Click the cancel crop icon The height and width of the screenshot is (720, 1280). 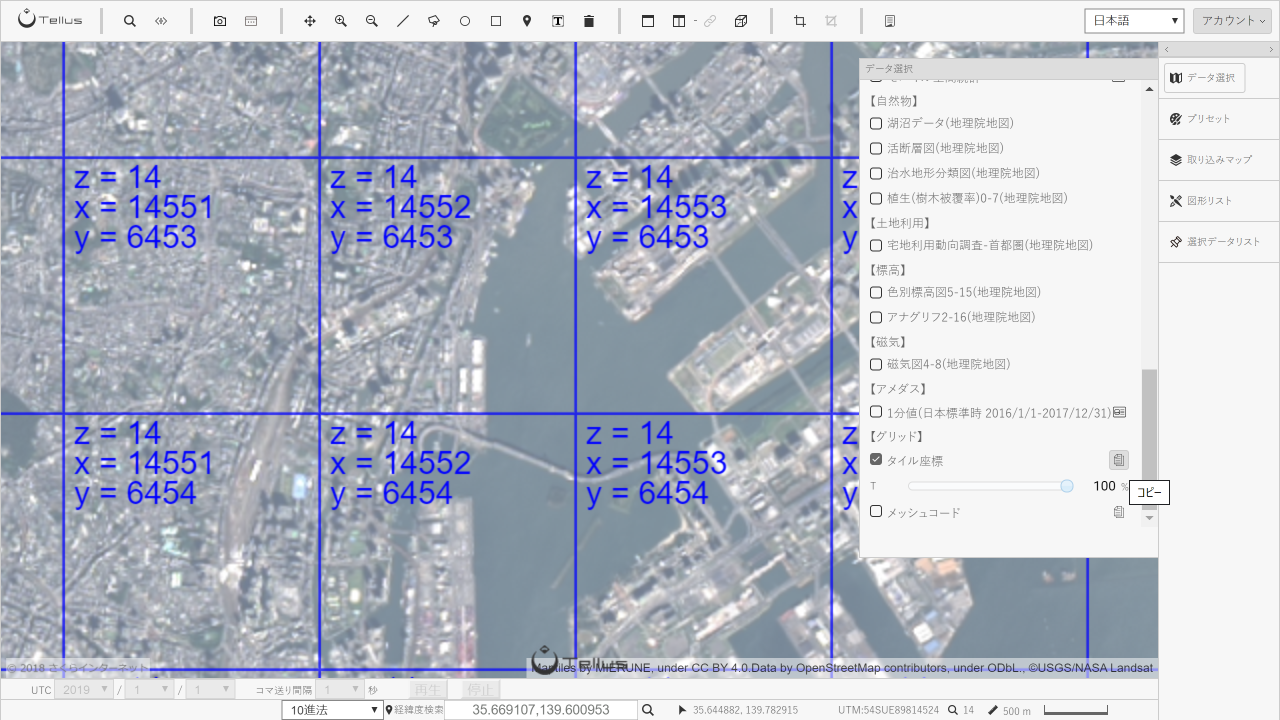click(831, 21)
